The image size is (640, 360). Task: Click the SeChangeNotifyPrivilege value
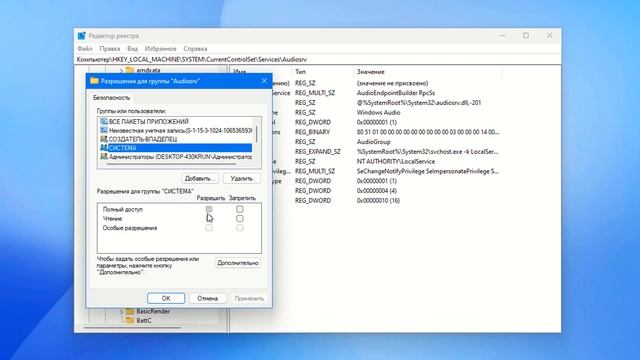click(x=427, y=171)
